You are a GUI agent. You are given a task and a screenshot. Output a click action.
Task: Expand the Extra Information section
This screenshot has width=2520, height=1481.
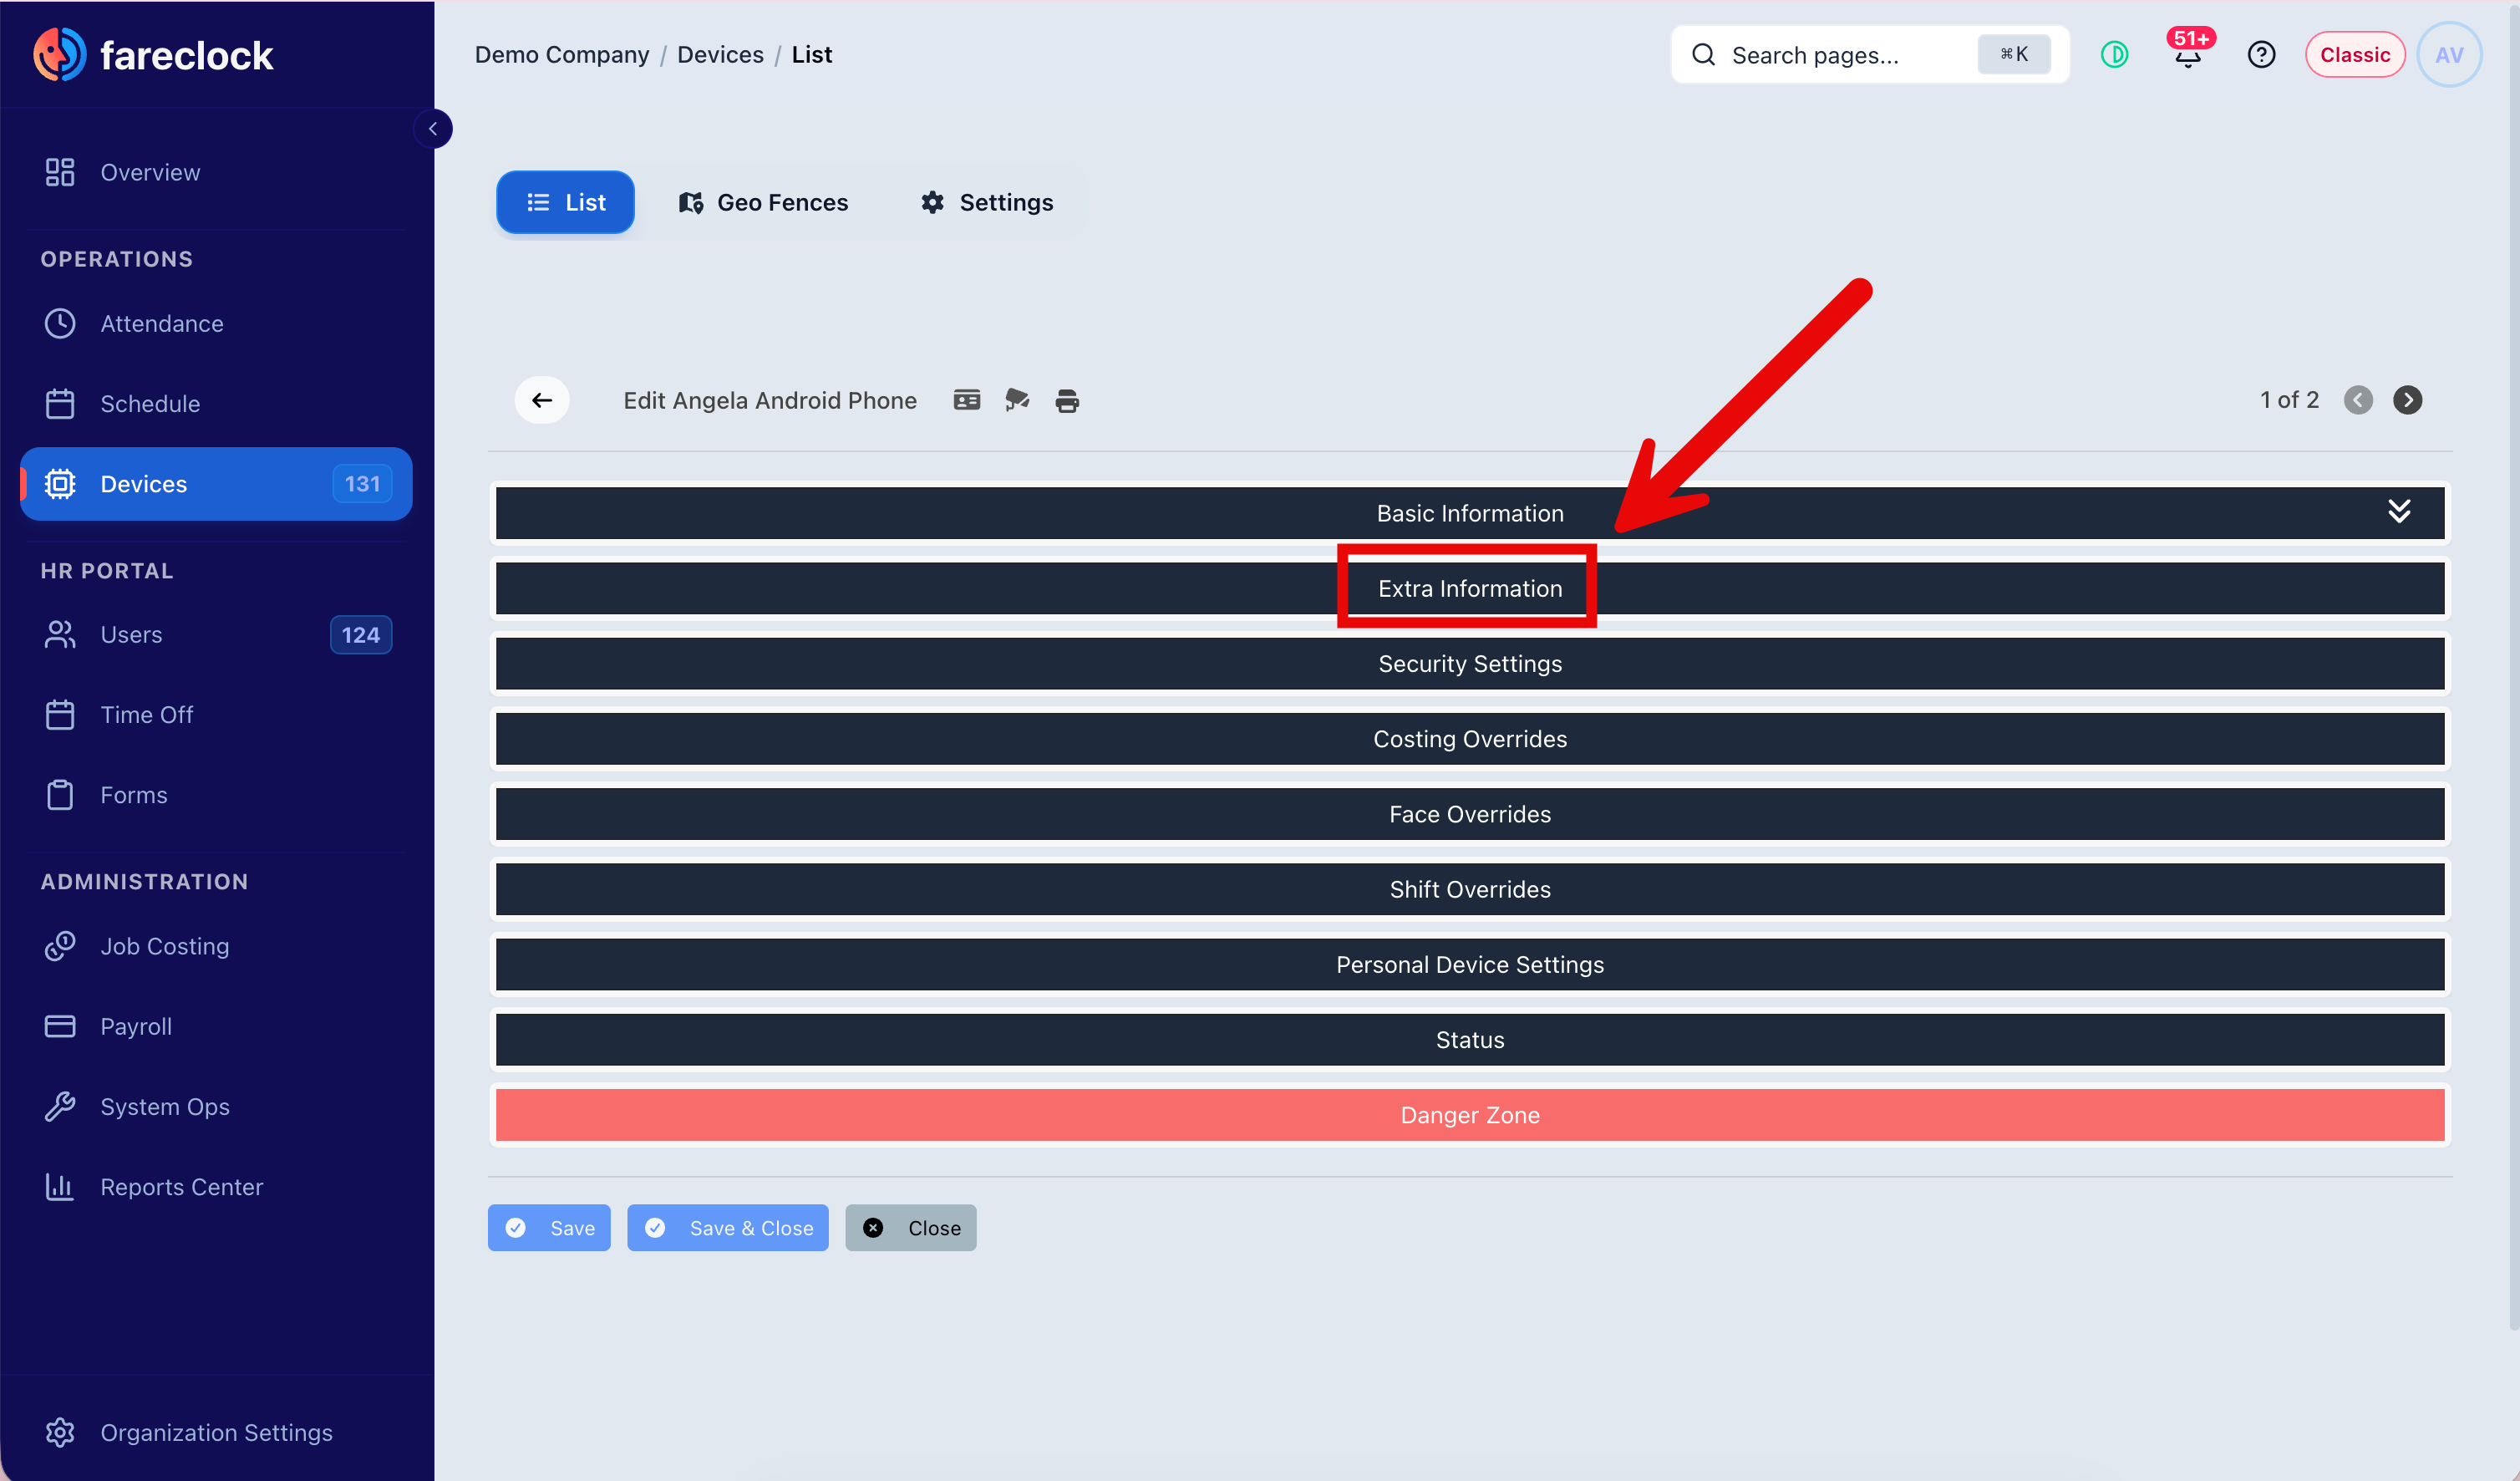1470,588
